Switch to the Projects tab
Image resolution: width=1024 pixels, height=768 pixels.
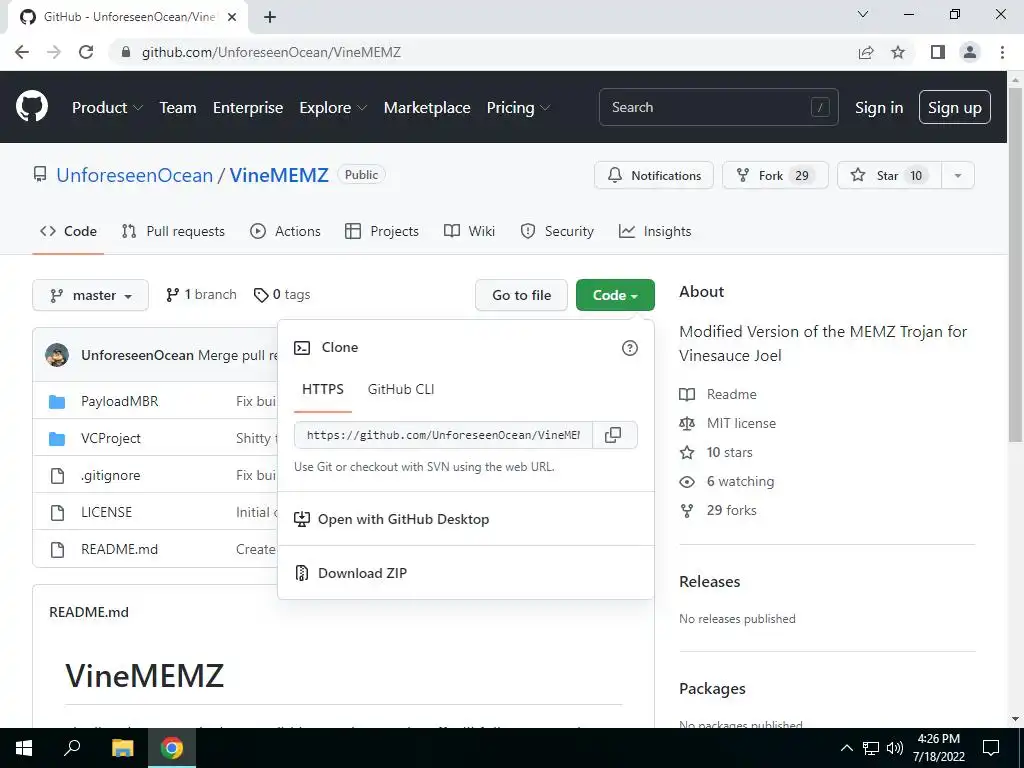tap(382, 231)
